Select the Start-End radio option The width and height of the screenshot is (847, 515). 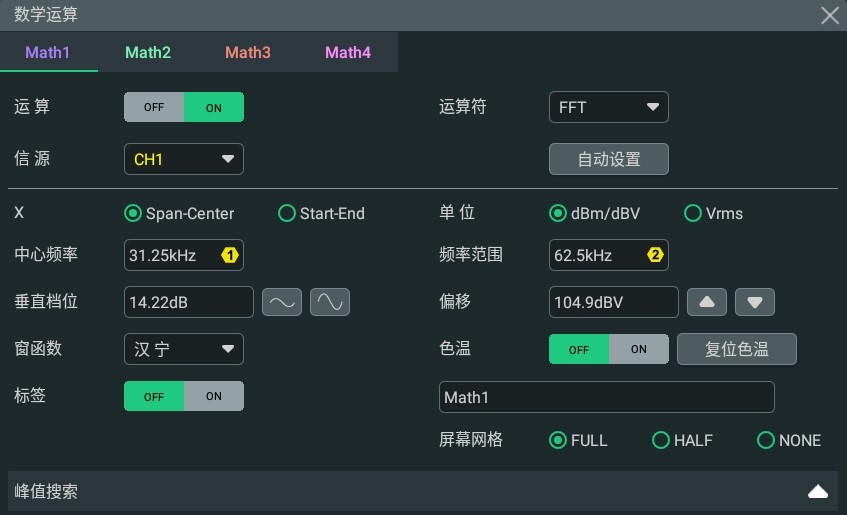321,213
